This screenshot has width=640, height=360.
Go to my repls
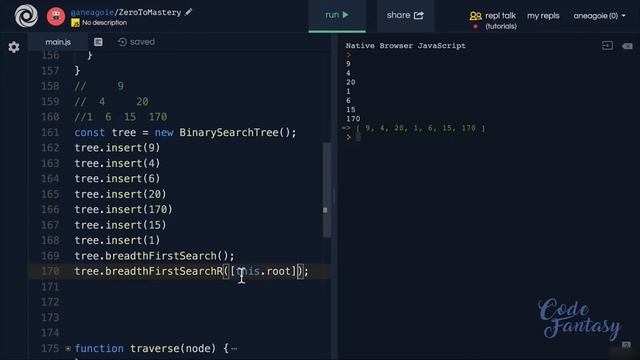pyautogui.click(x=543, y=16)
